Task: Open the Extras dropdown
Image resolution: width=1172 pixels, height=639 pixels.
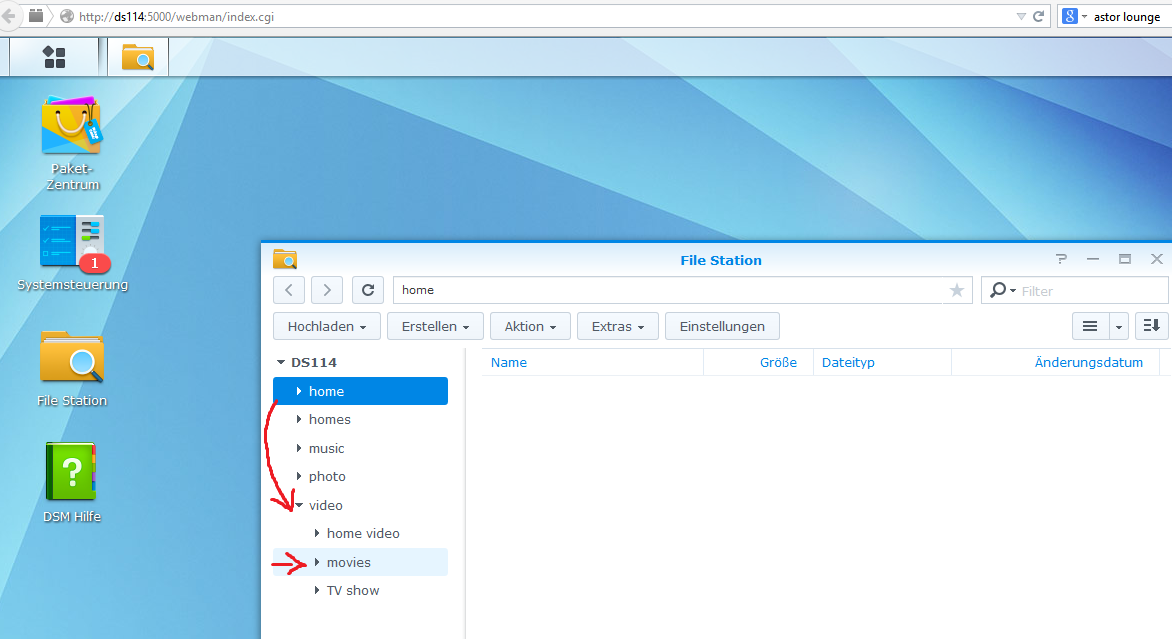Action: (x=617, y=327)
